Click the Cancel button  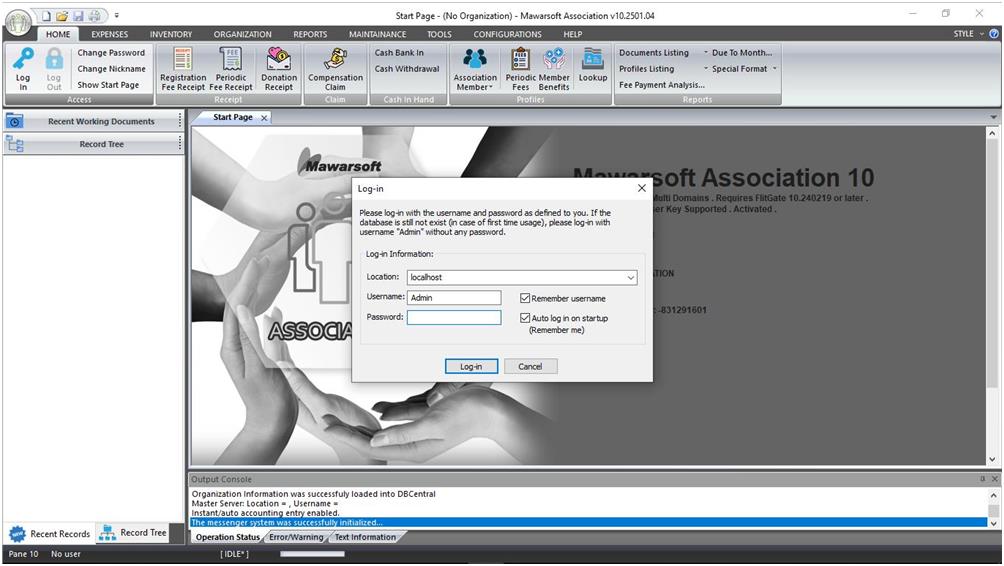[530, 366]
